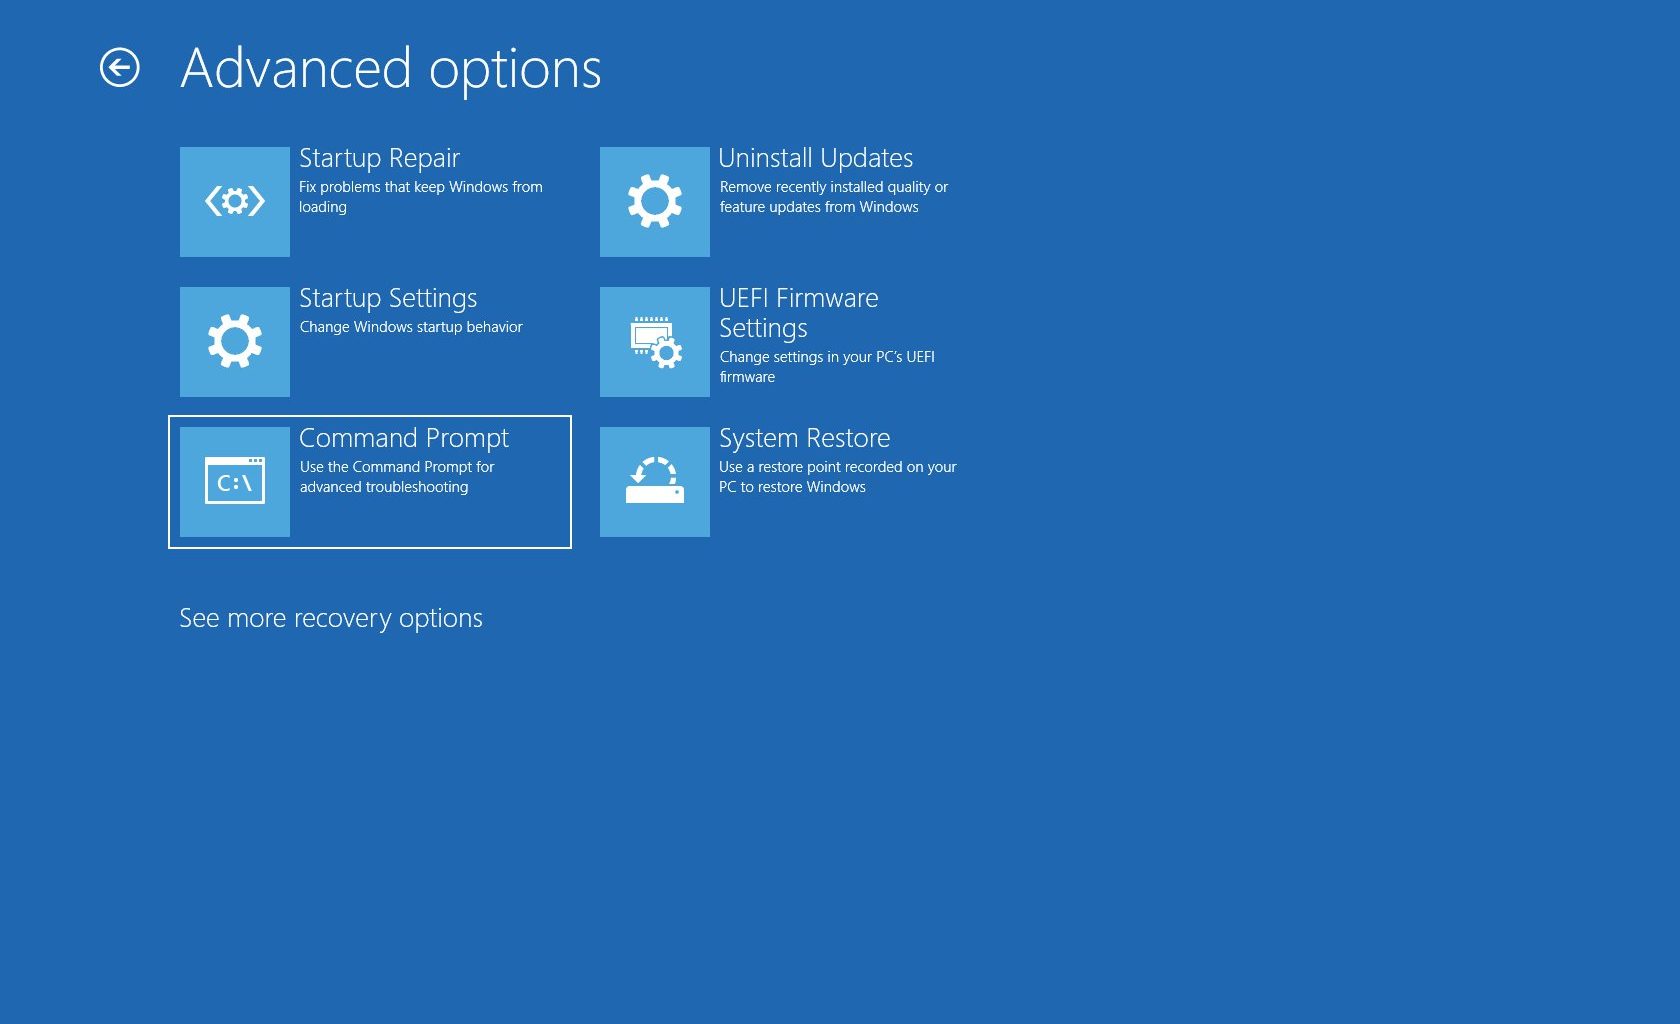Choose the UEFI Firmware Settings title
The height and width of the screenshot is (1024, 1680).
tap(799, 313)
